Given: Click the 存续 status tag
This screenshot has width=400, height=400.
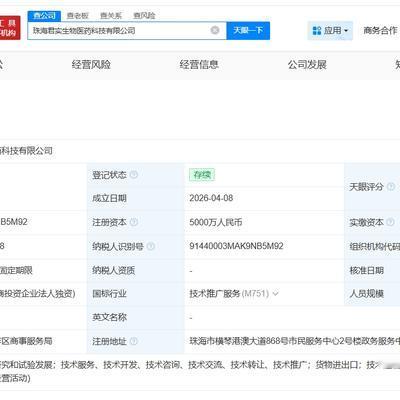Looking at the screenshot, I should 202,175.
